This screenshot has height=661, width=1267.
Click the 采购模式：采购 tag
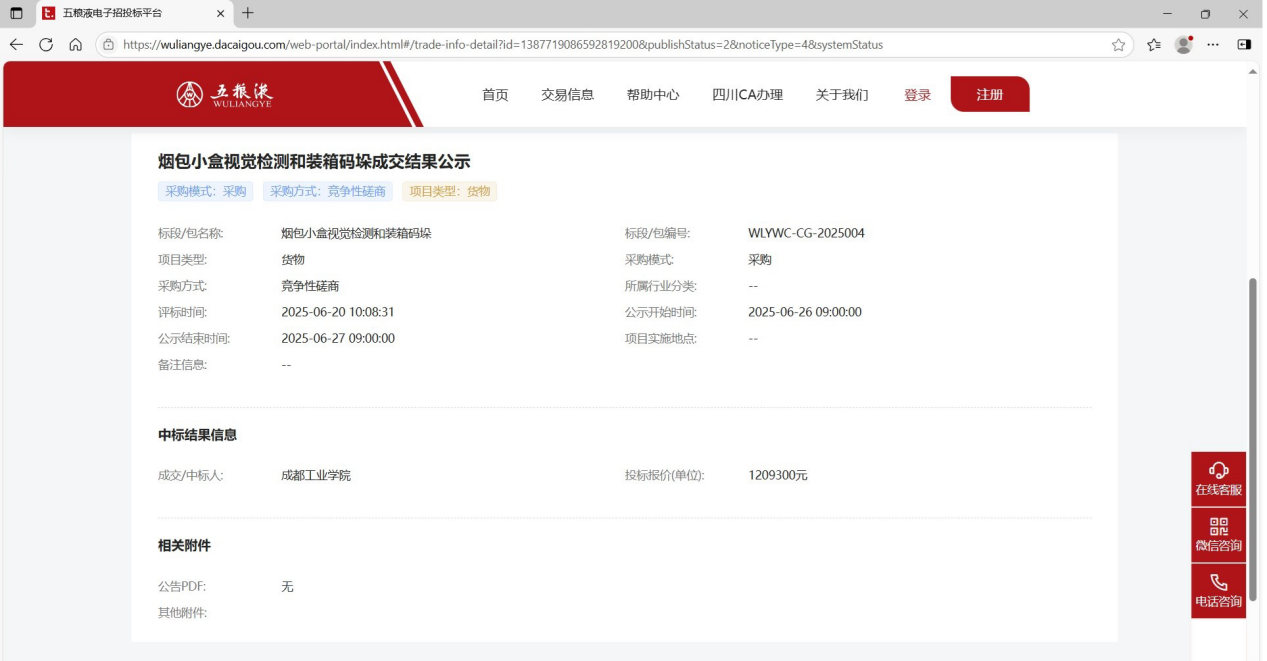[205, 191]
